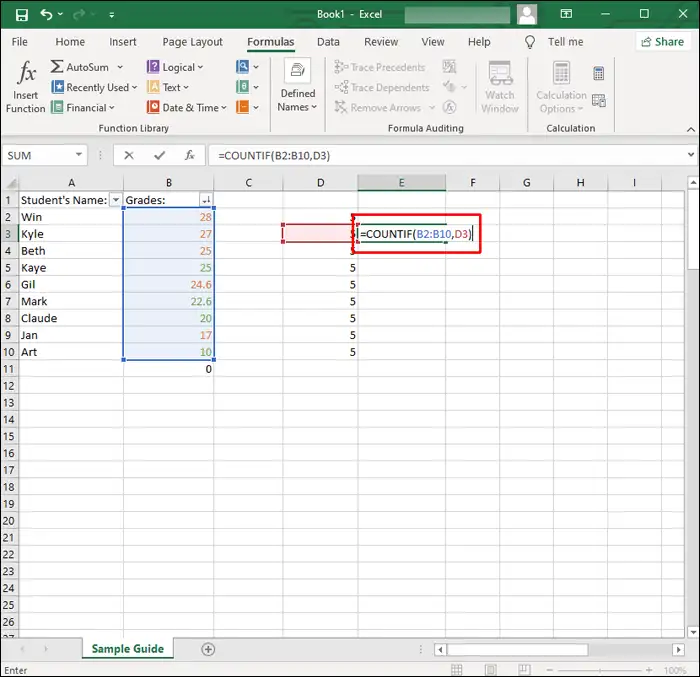Open the Watch Window

pyautogui.click(x=500, y=88)
